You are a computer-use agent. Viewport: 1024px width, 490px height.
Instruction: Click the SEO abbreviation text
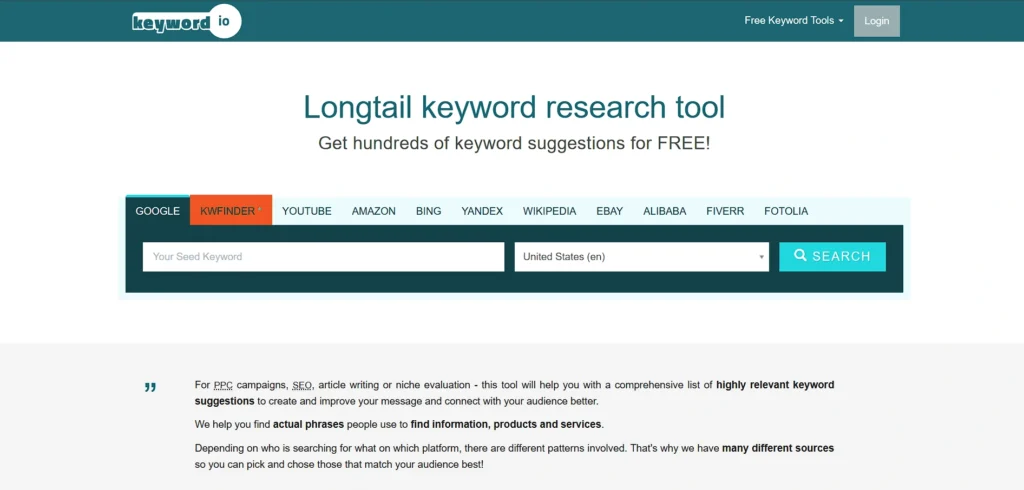pos(302,385)
